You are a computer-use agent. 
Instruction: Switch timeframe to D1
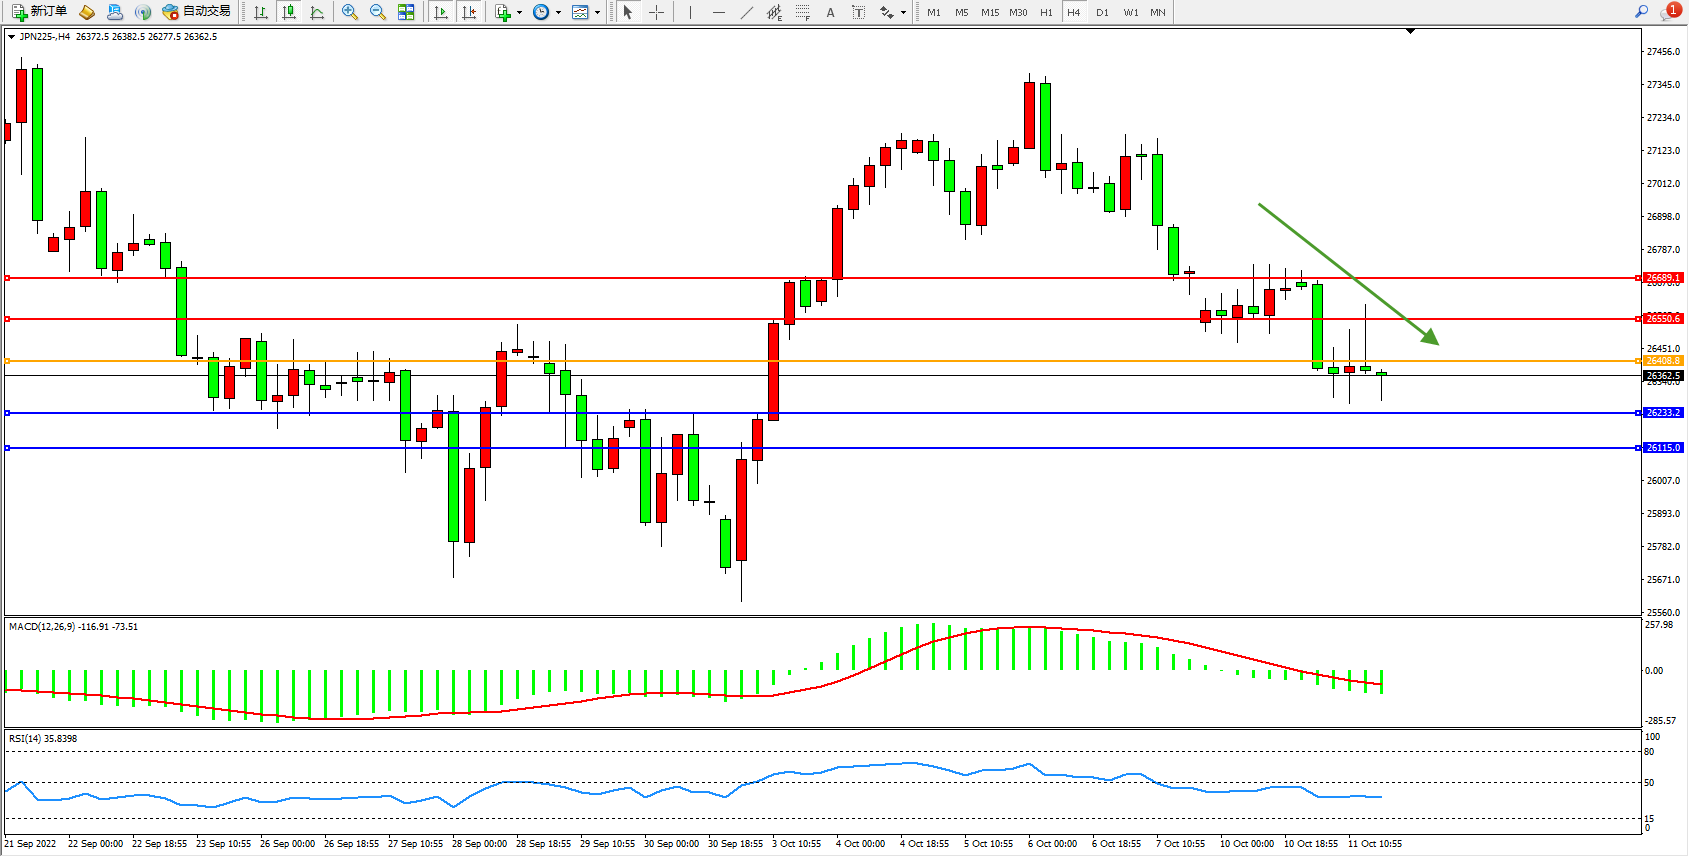(x=1102, y=12)
